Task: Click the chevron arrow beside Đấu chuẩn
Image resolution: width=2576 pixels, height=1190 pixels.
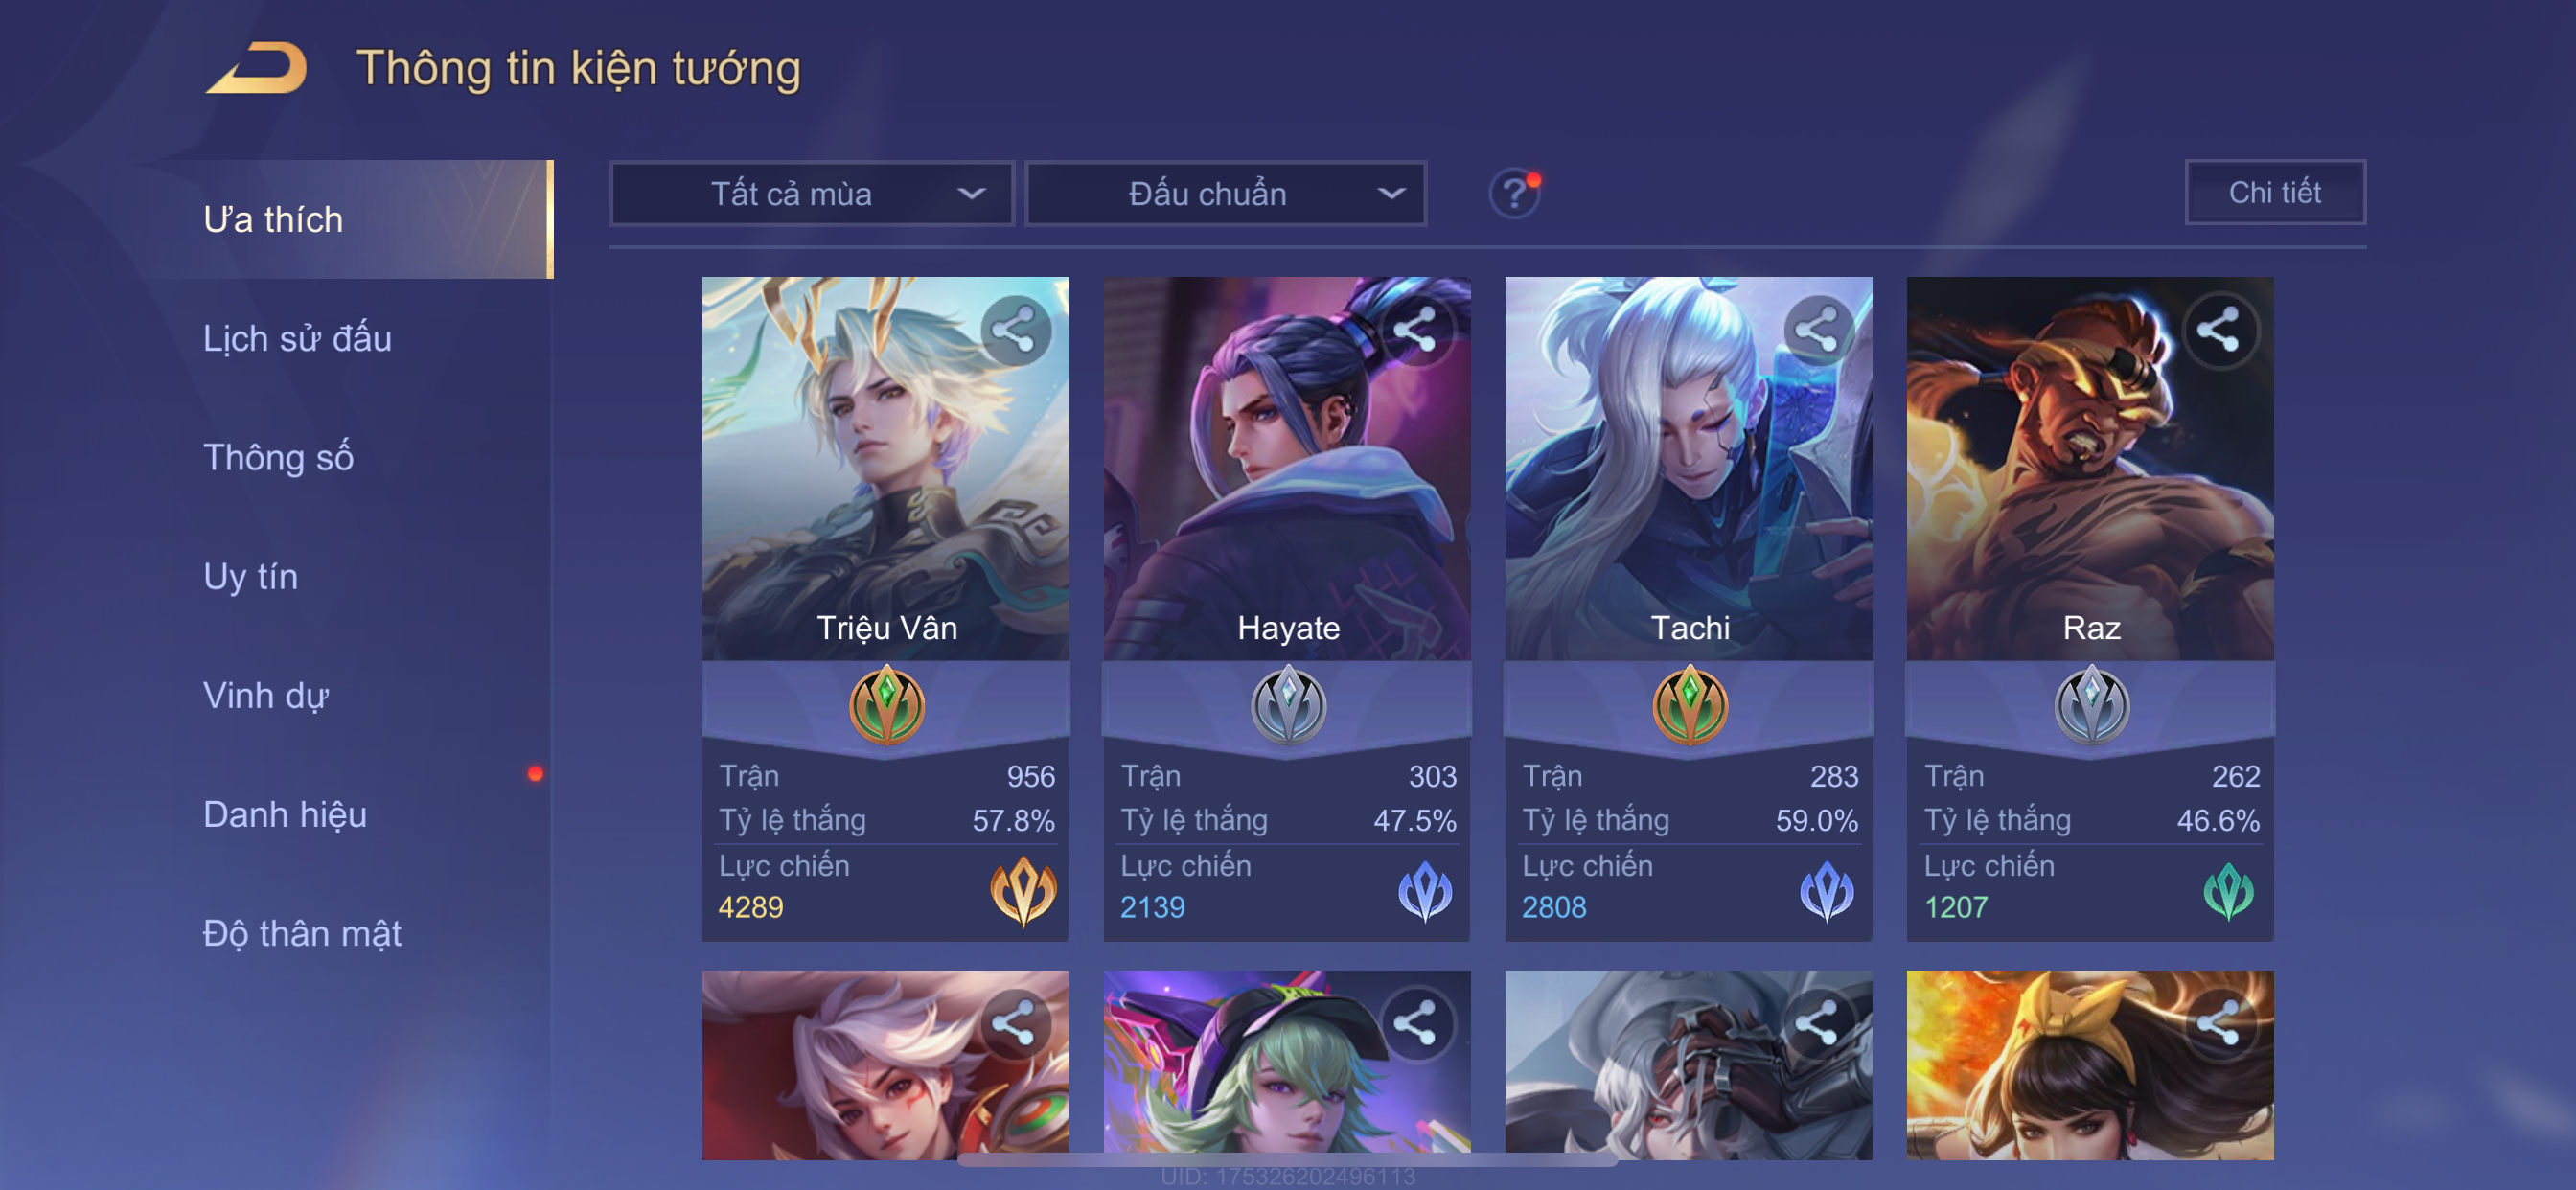Action: tap(1391, 193)
